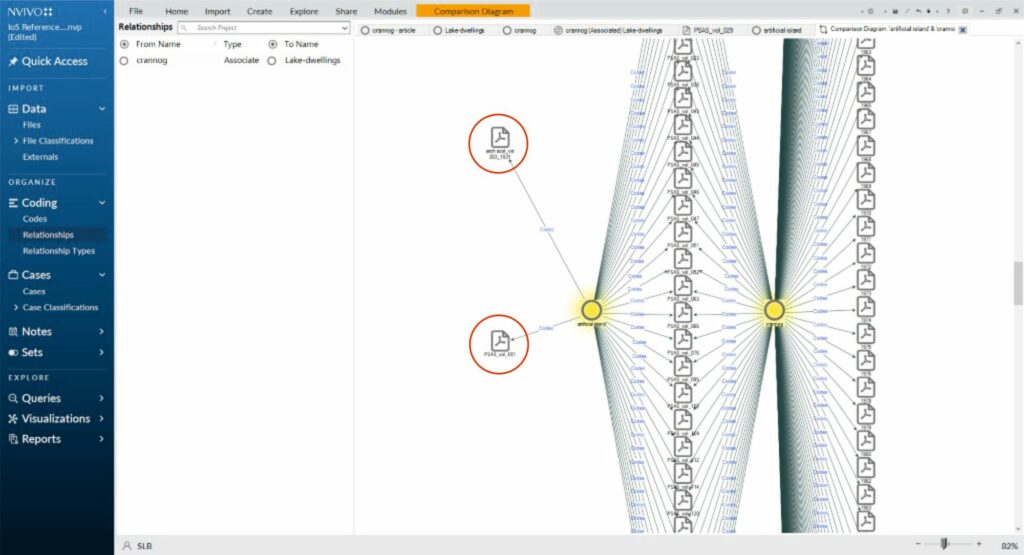Select PSAS_vol_001 PDF node
Screen dimensions: 1024x555
[500, 341]
